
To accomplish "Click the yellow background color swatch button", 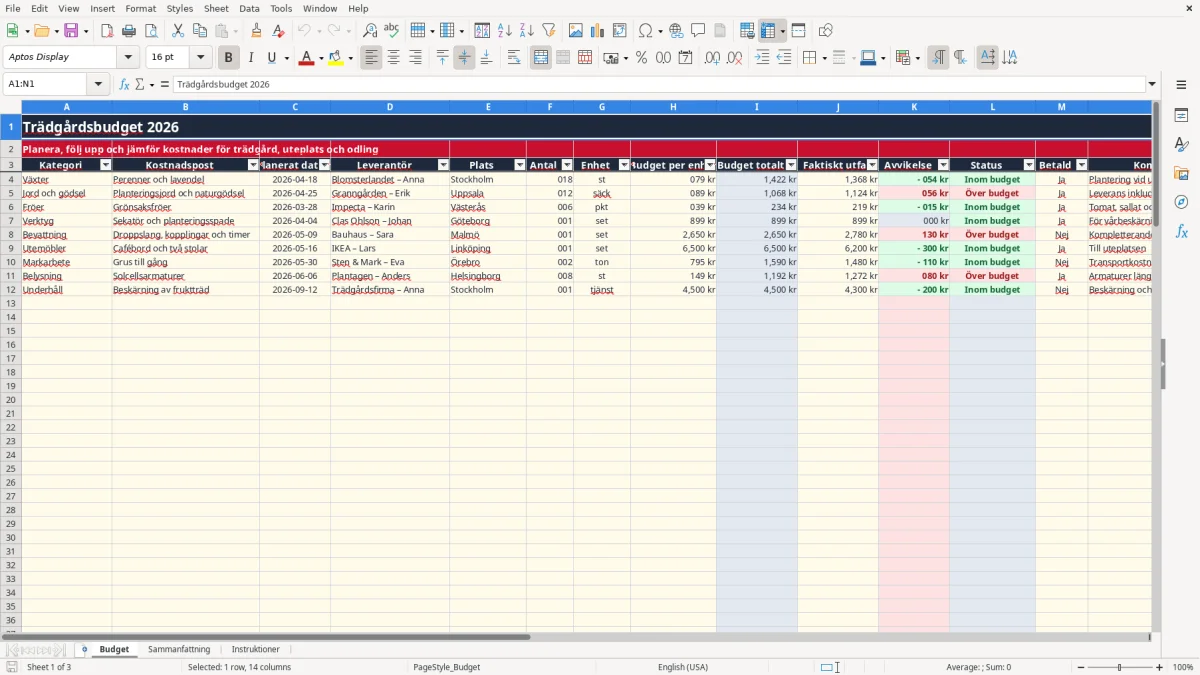I will (x=335, y=58).
